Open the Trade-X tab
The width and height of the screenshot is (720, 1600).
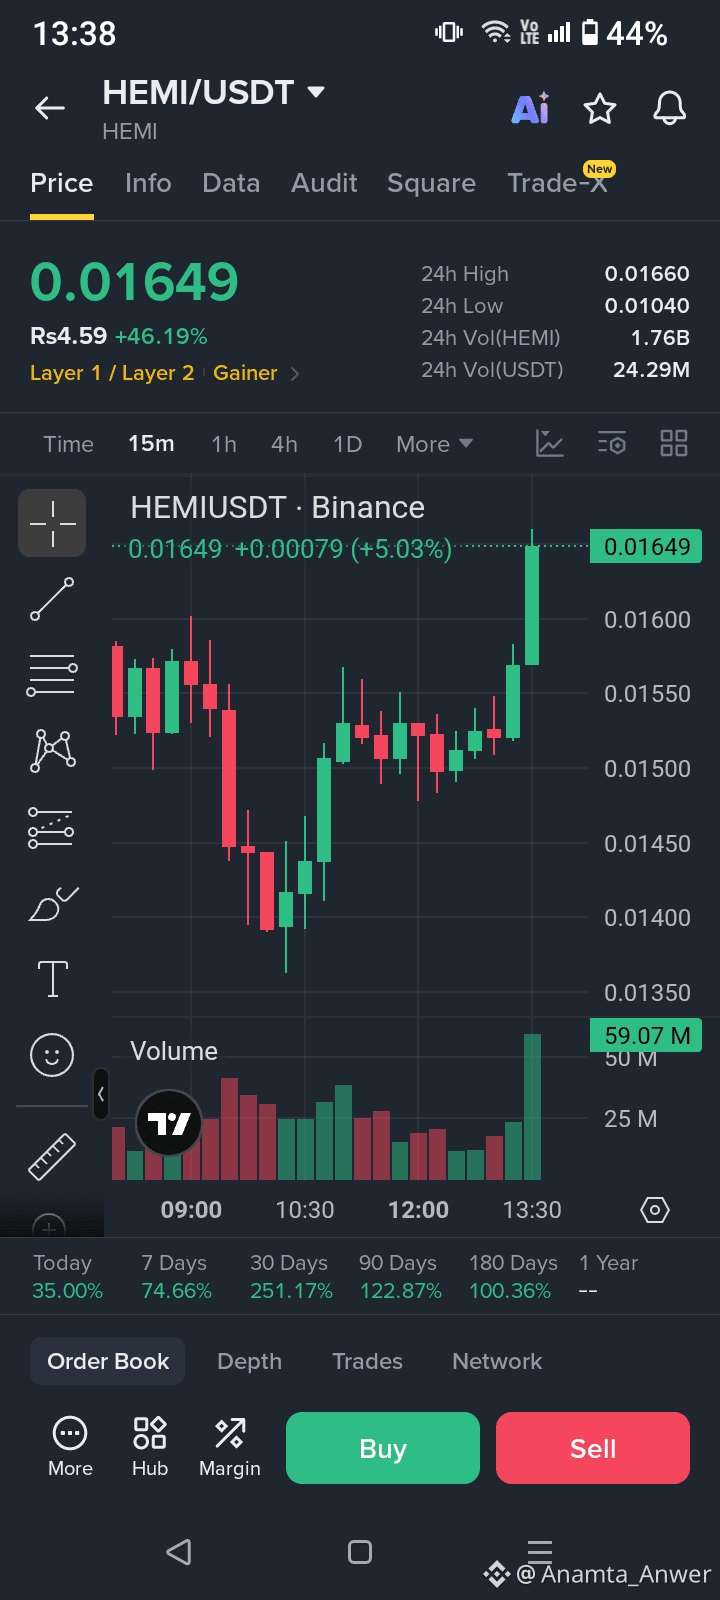pyautogui.click(x=558, y=183)
